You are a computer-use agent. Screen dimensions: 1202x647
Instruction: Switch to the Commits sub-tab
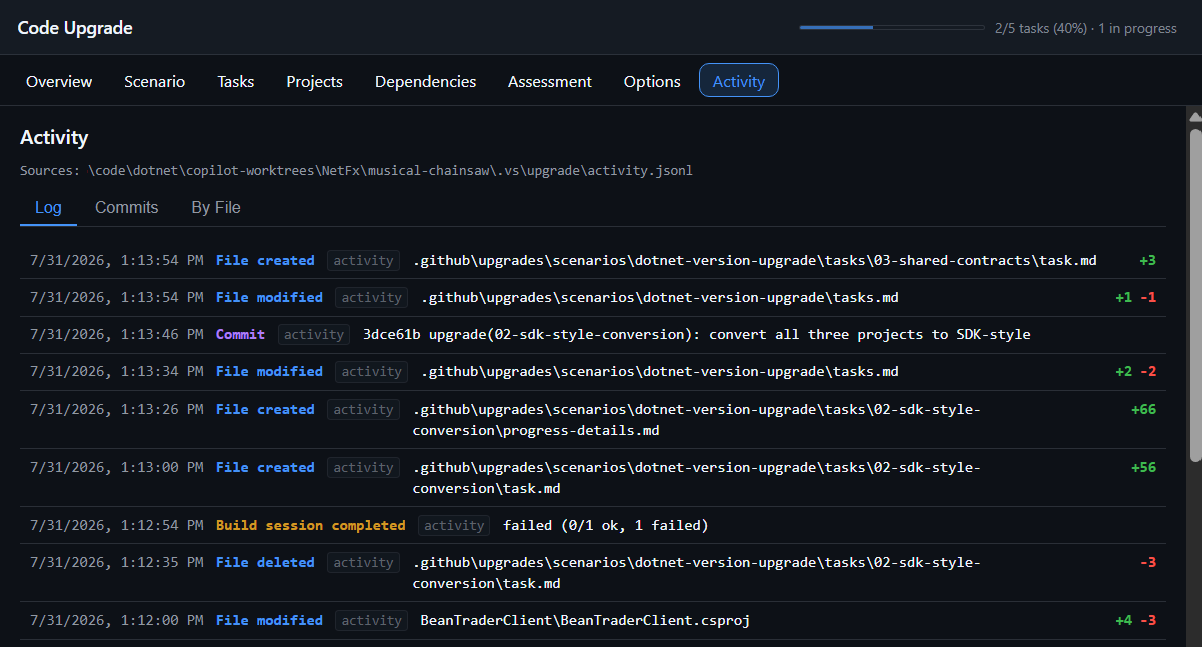click(x=127, y=207)
